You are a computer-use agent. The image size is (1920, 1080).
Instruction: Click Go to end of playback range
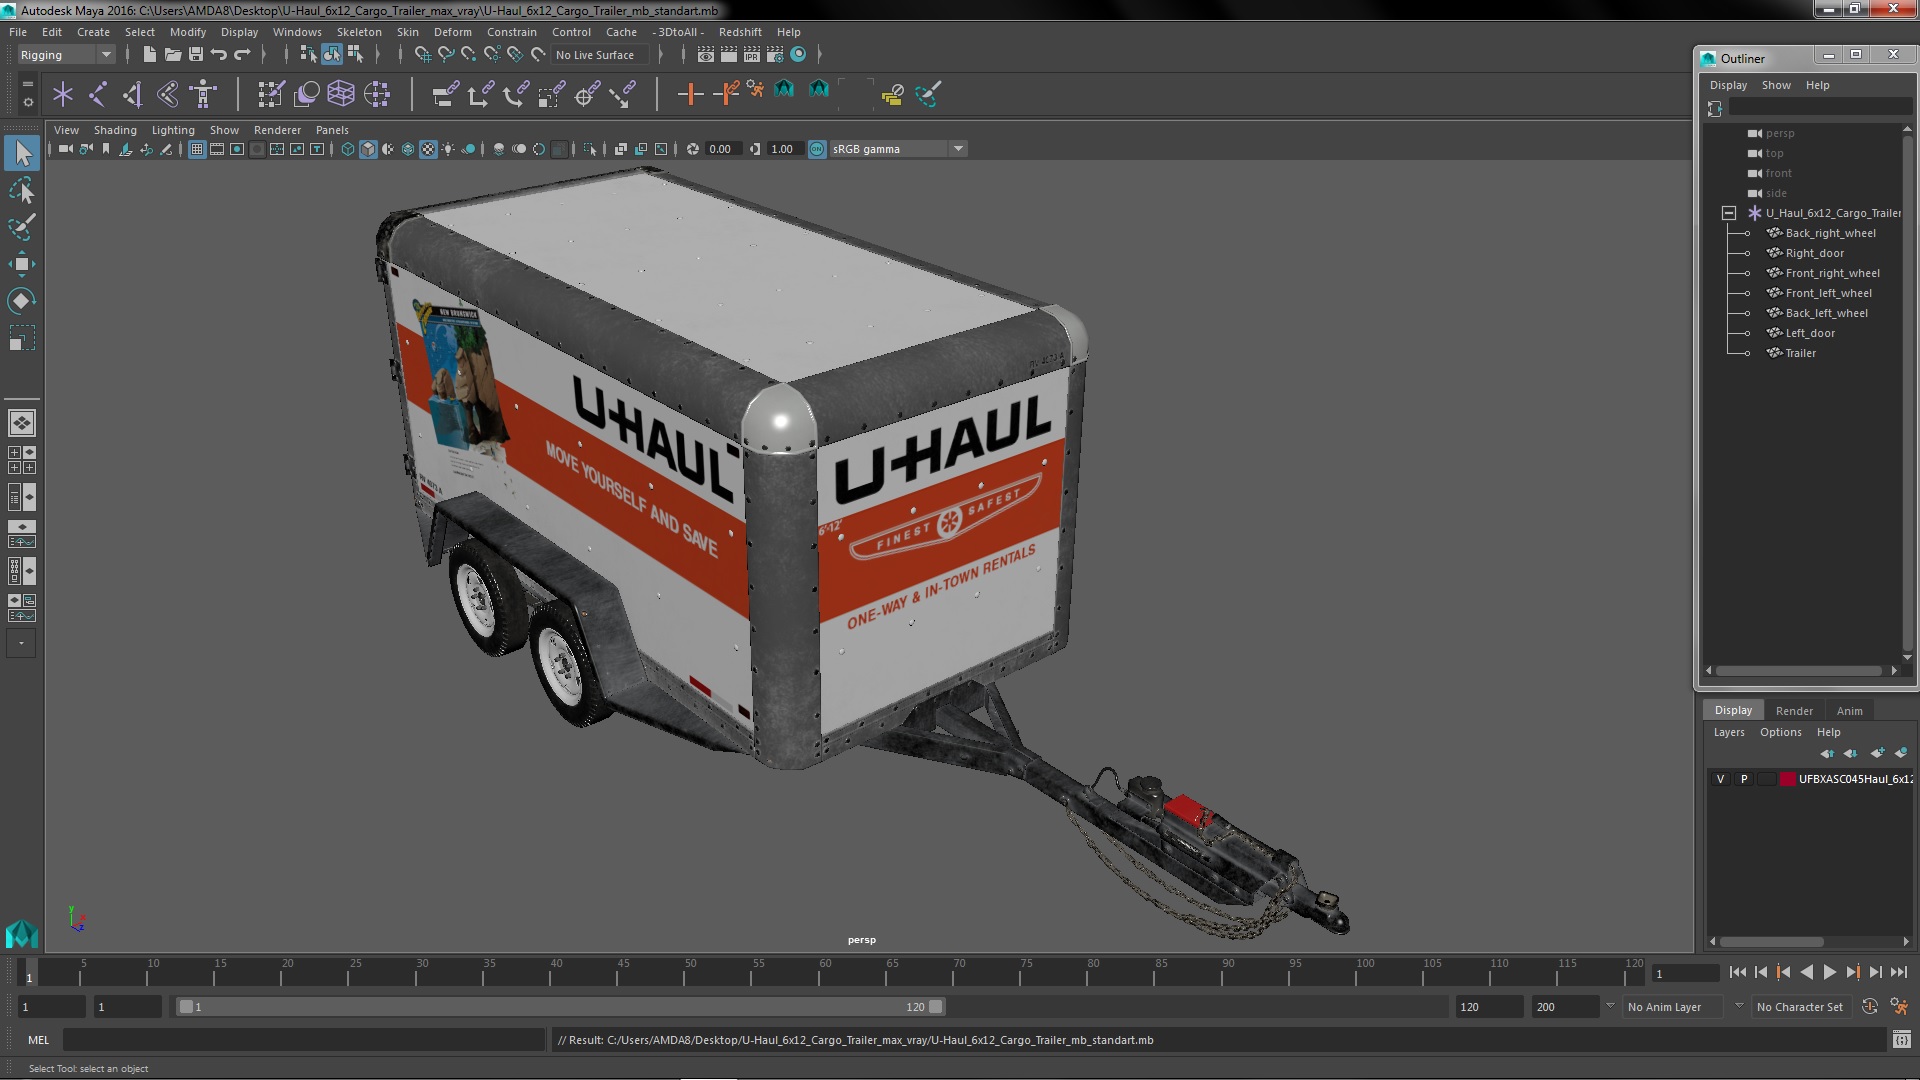pyautogui.click(x=1898, y=972)
